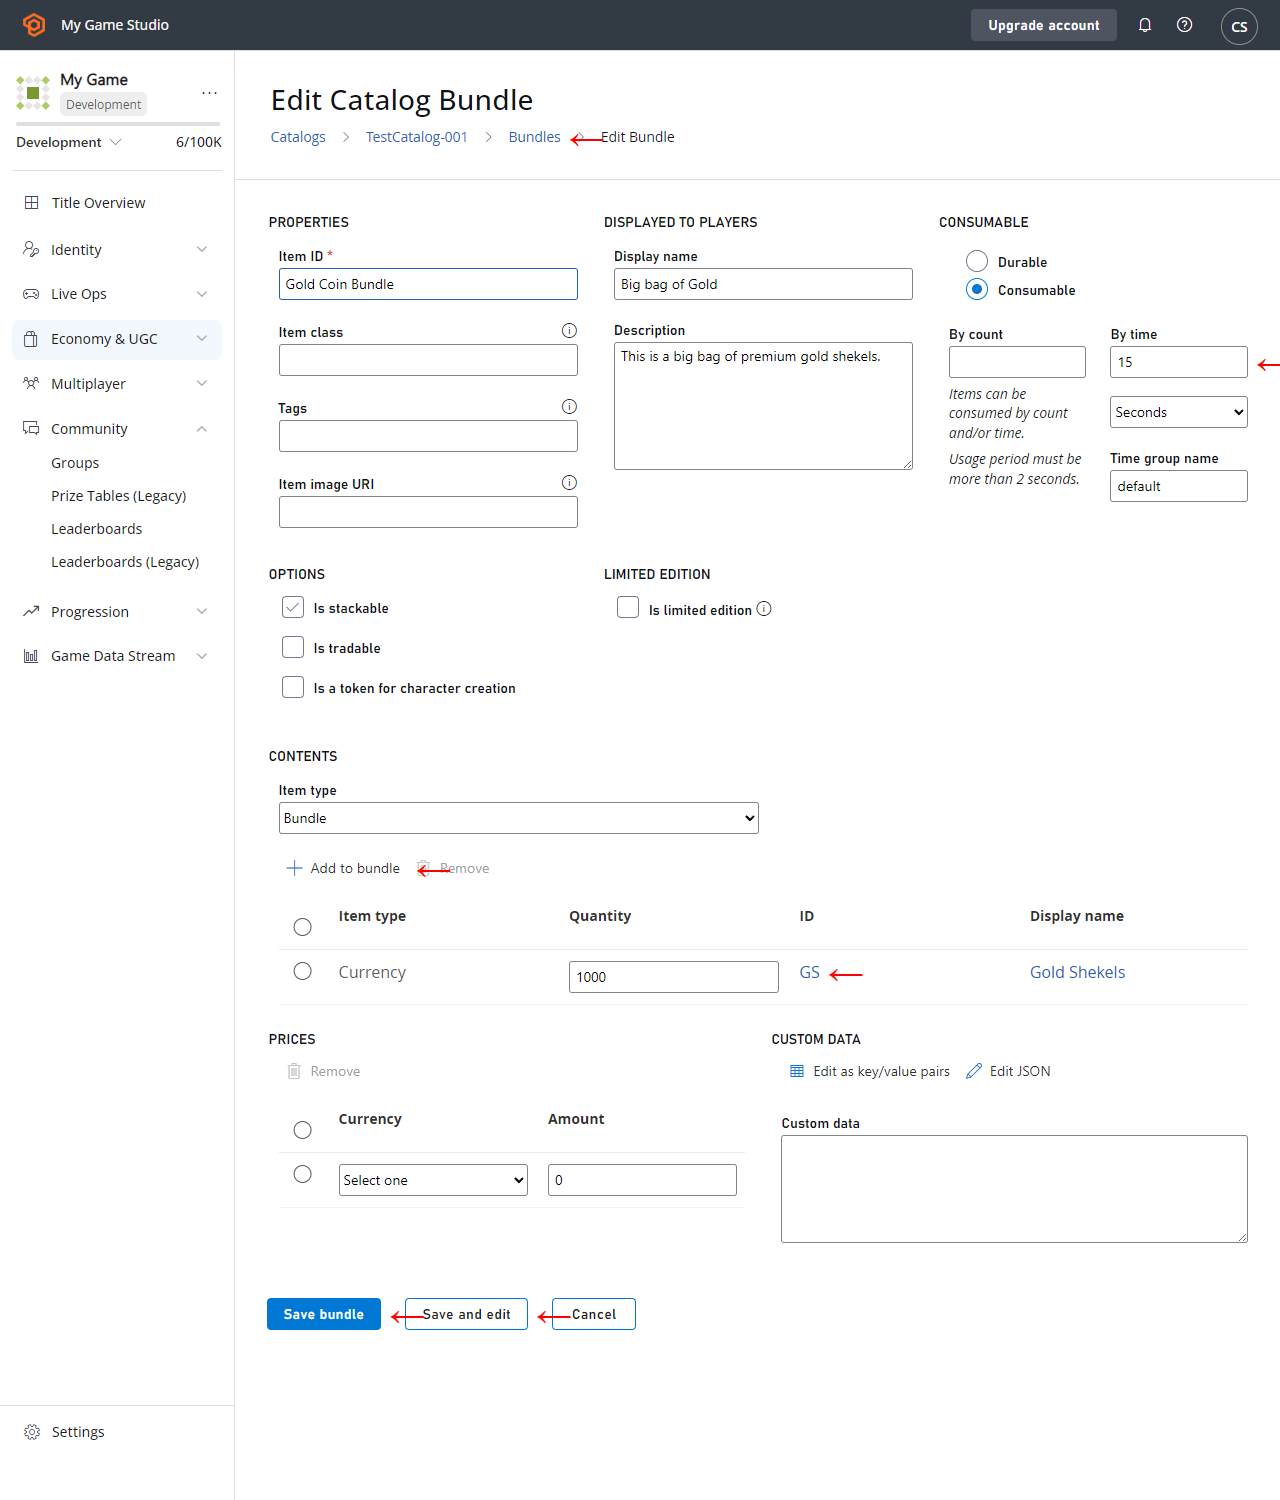The height and width of the screenshot is (1500, 1280).
Task: Click the Save bundle button
Action: [x=324, y=1314]
